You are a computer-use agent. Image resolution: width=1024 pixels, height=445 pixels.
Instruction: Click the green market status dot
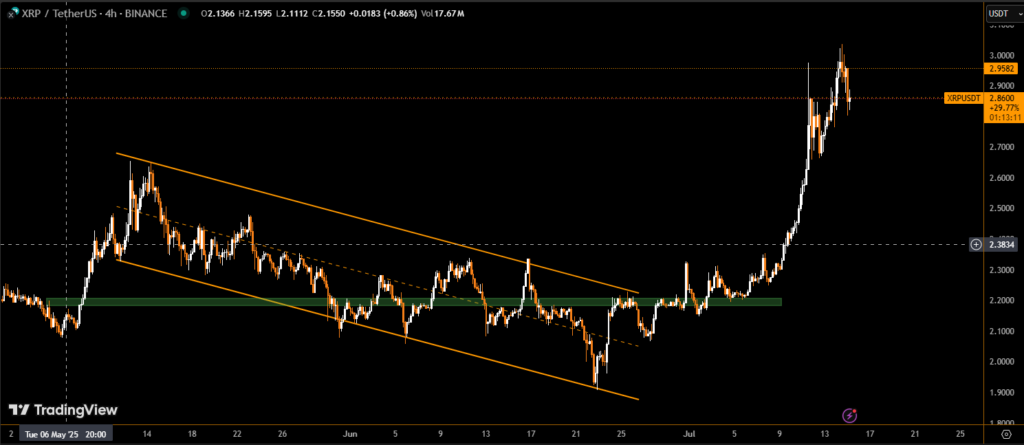click(x=182, y=13)
